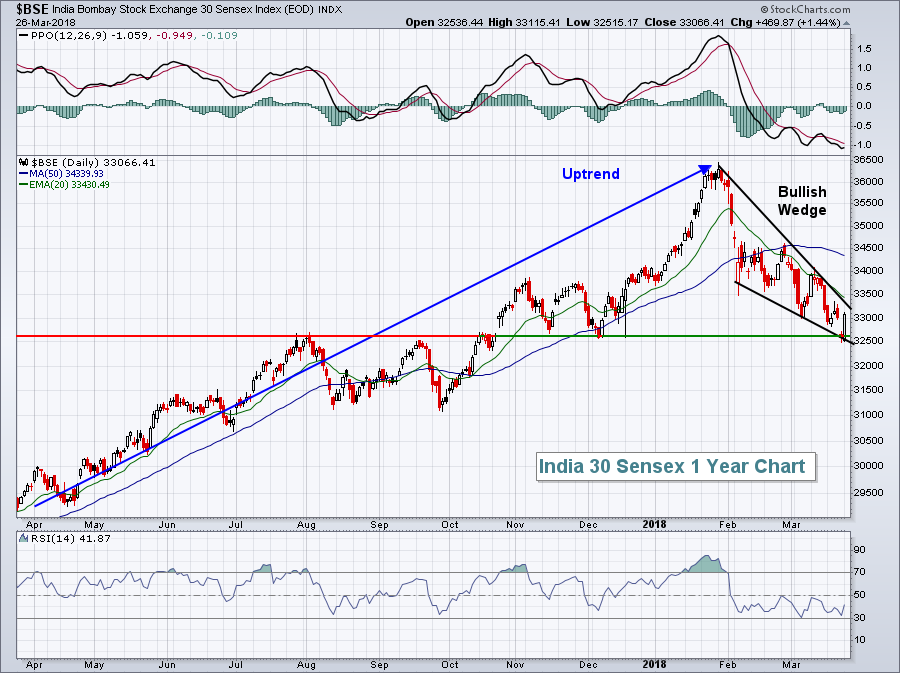Click the 50 label on the RSI axis

click(x=860, y=595)
